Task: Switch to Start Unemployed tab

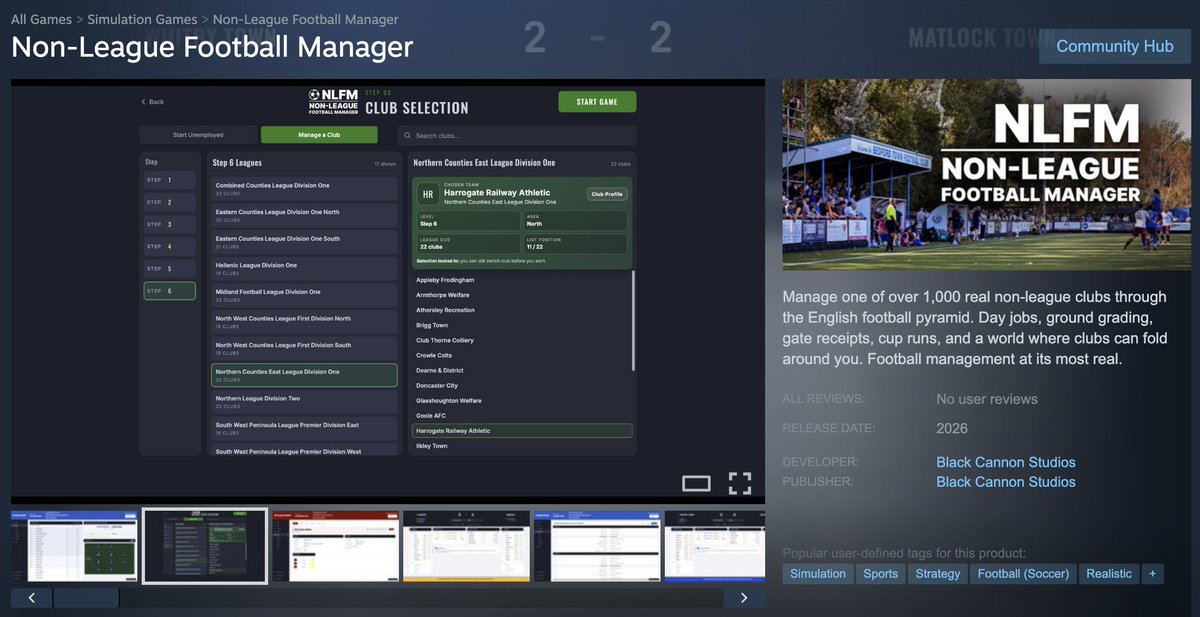Action: click(x=198, y=135)
